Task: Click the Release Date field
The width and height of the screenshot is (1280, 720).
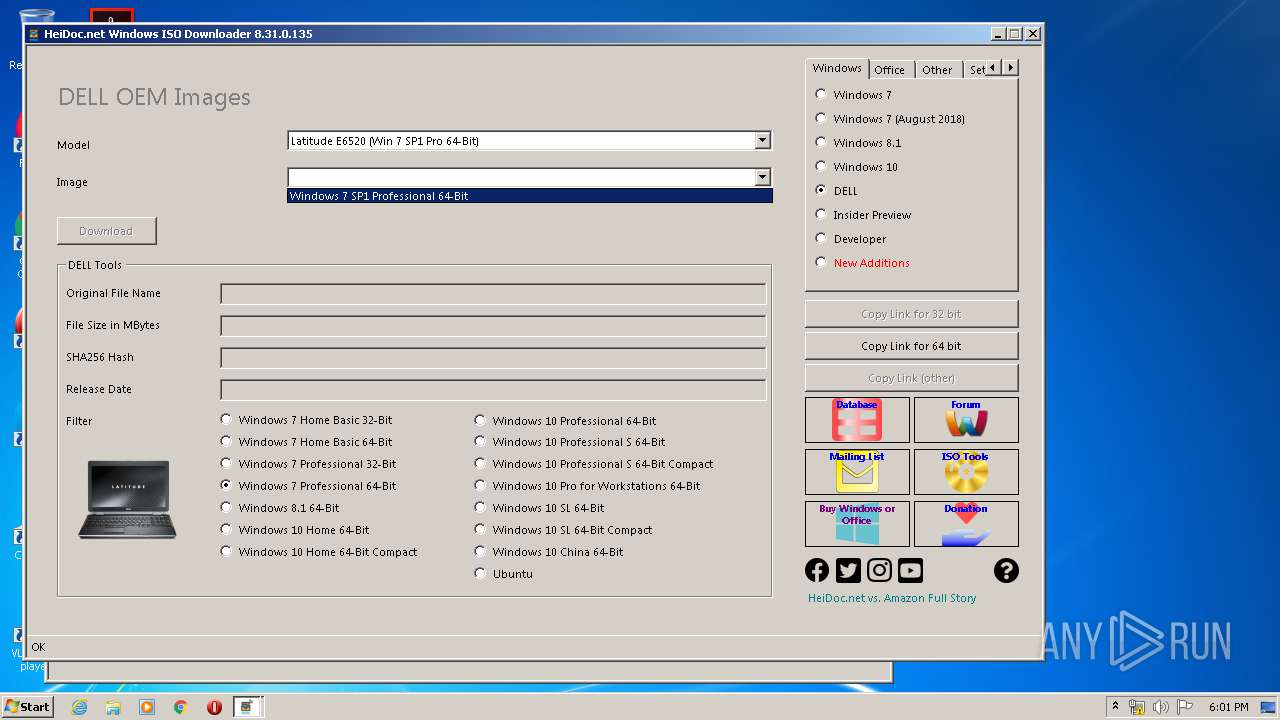Action: 493,390
